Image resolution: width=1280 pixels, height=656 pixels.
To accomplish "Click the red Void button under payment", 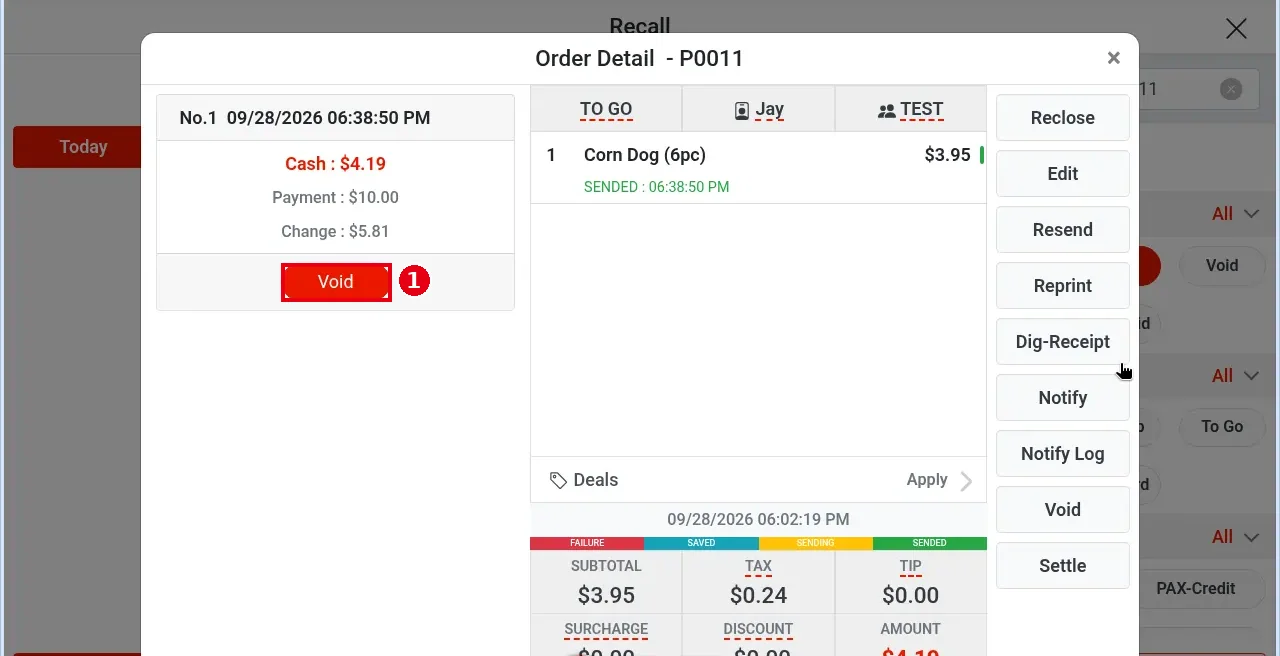I will click(x=336, y=282).
